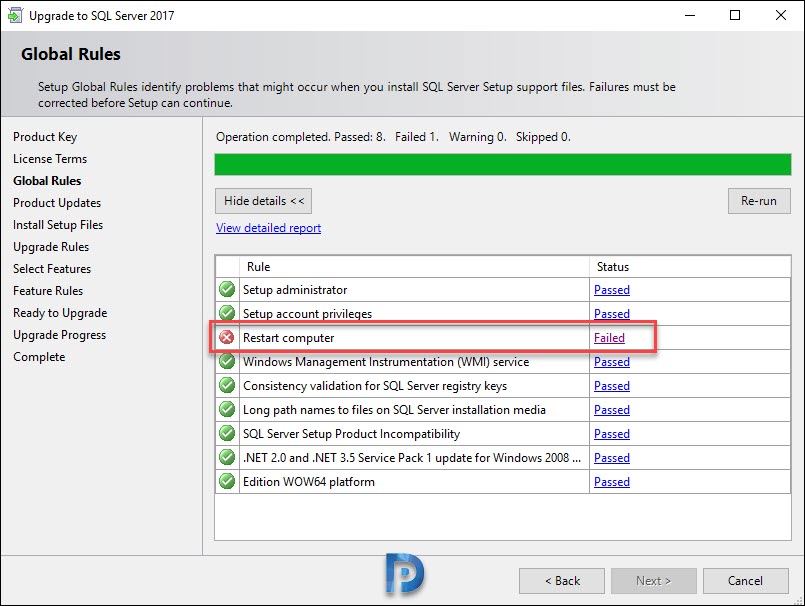Select the Product Updates step

(57, 203)
